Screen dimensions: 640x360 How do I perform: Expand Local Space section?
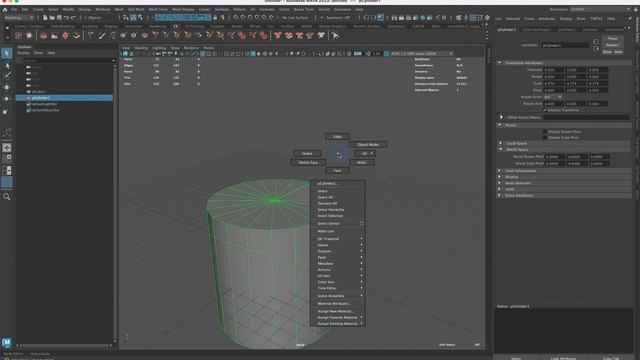coord(501,143)
